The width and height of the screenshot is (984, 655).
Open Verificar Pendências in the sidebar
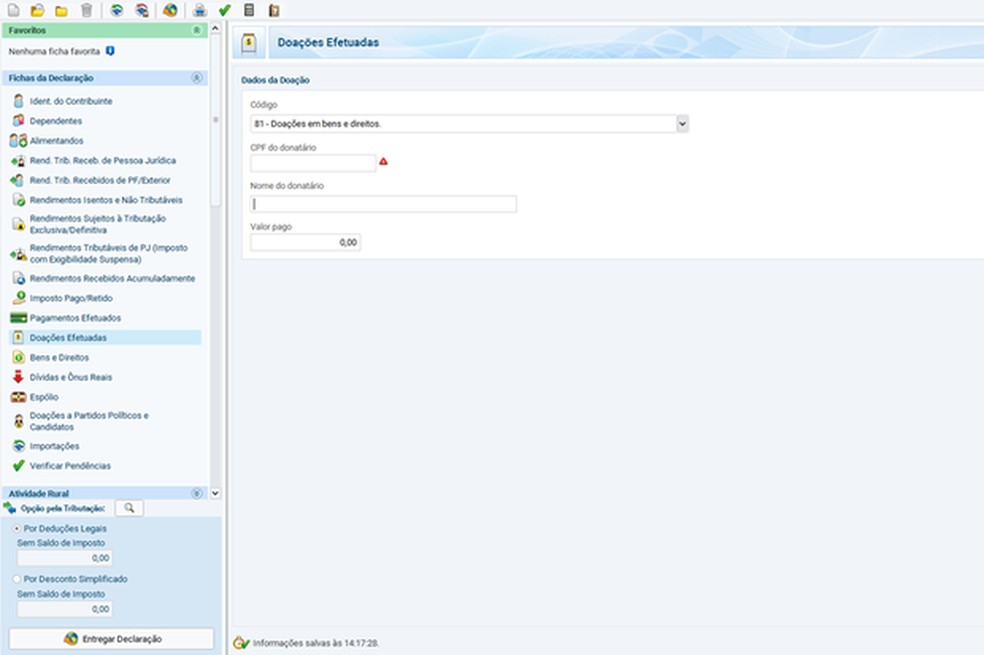[70, 466]
